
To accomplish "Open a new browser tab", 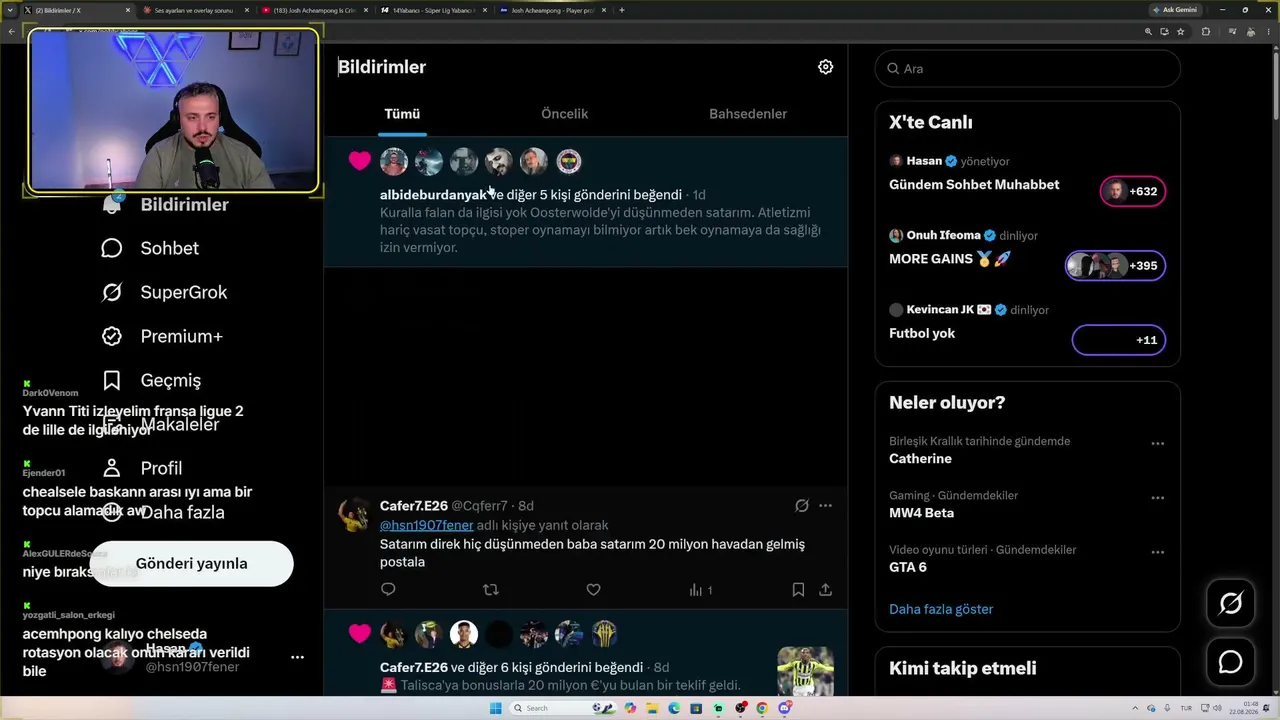I will pos(622,10).
